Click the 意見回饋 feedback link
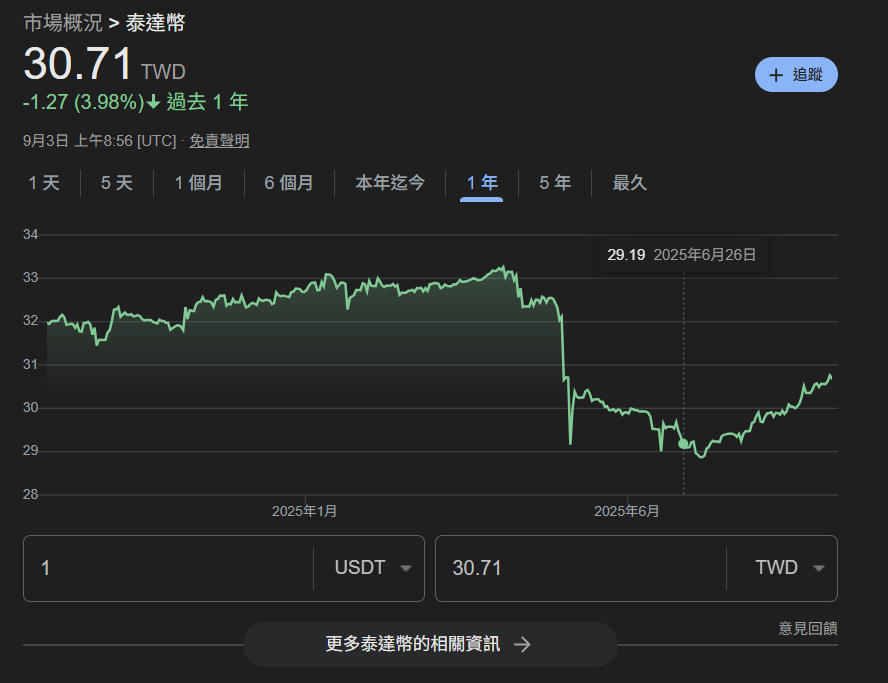888x683 pixels. tap(808, 628)
